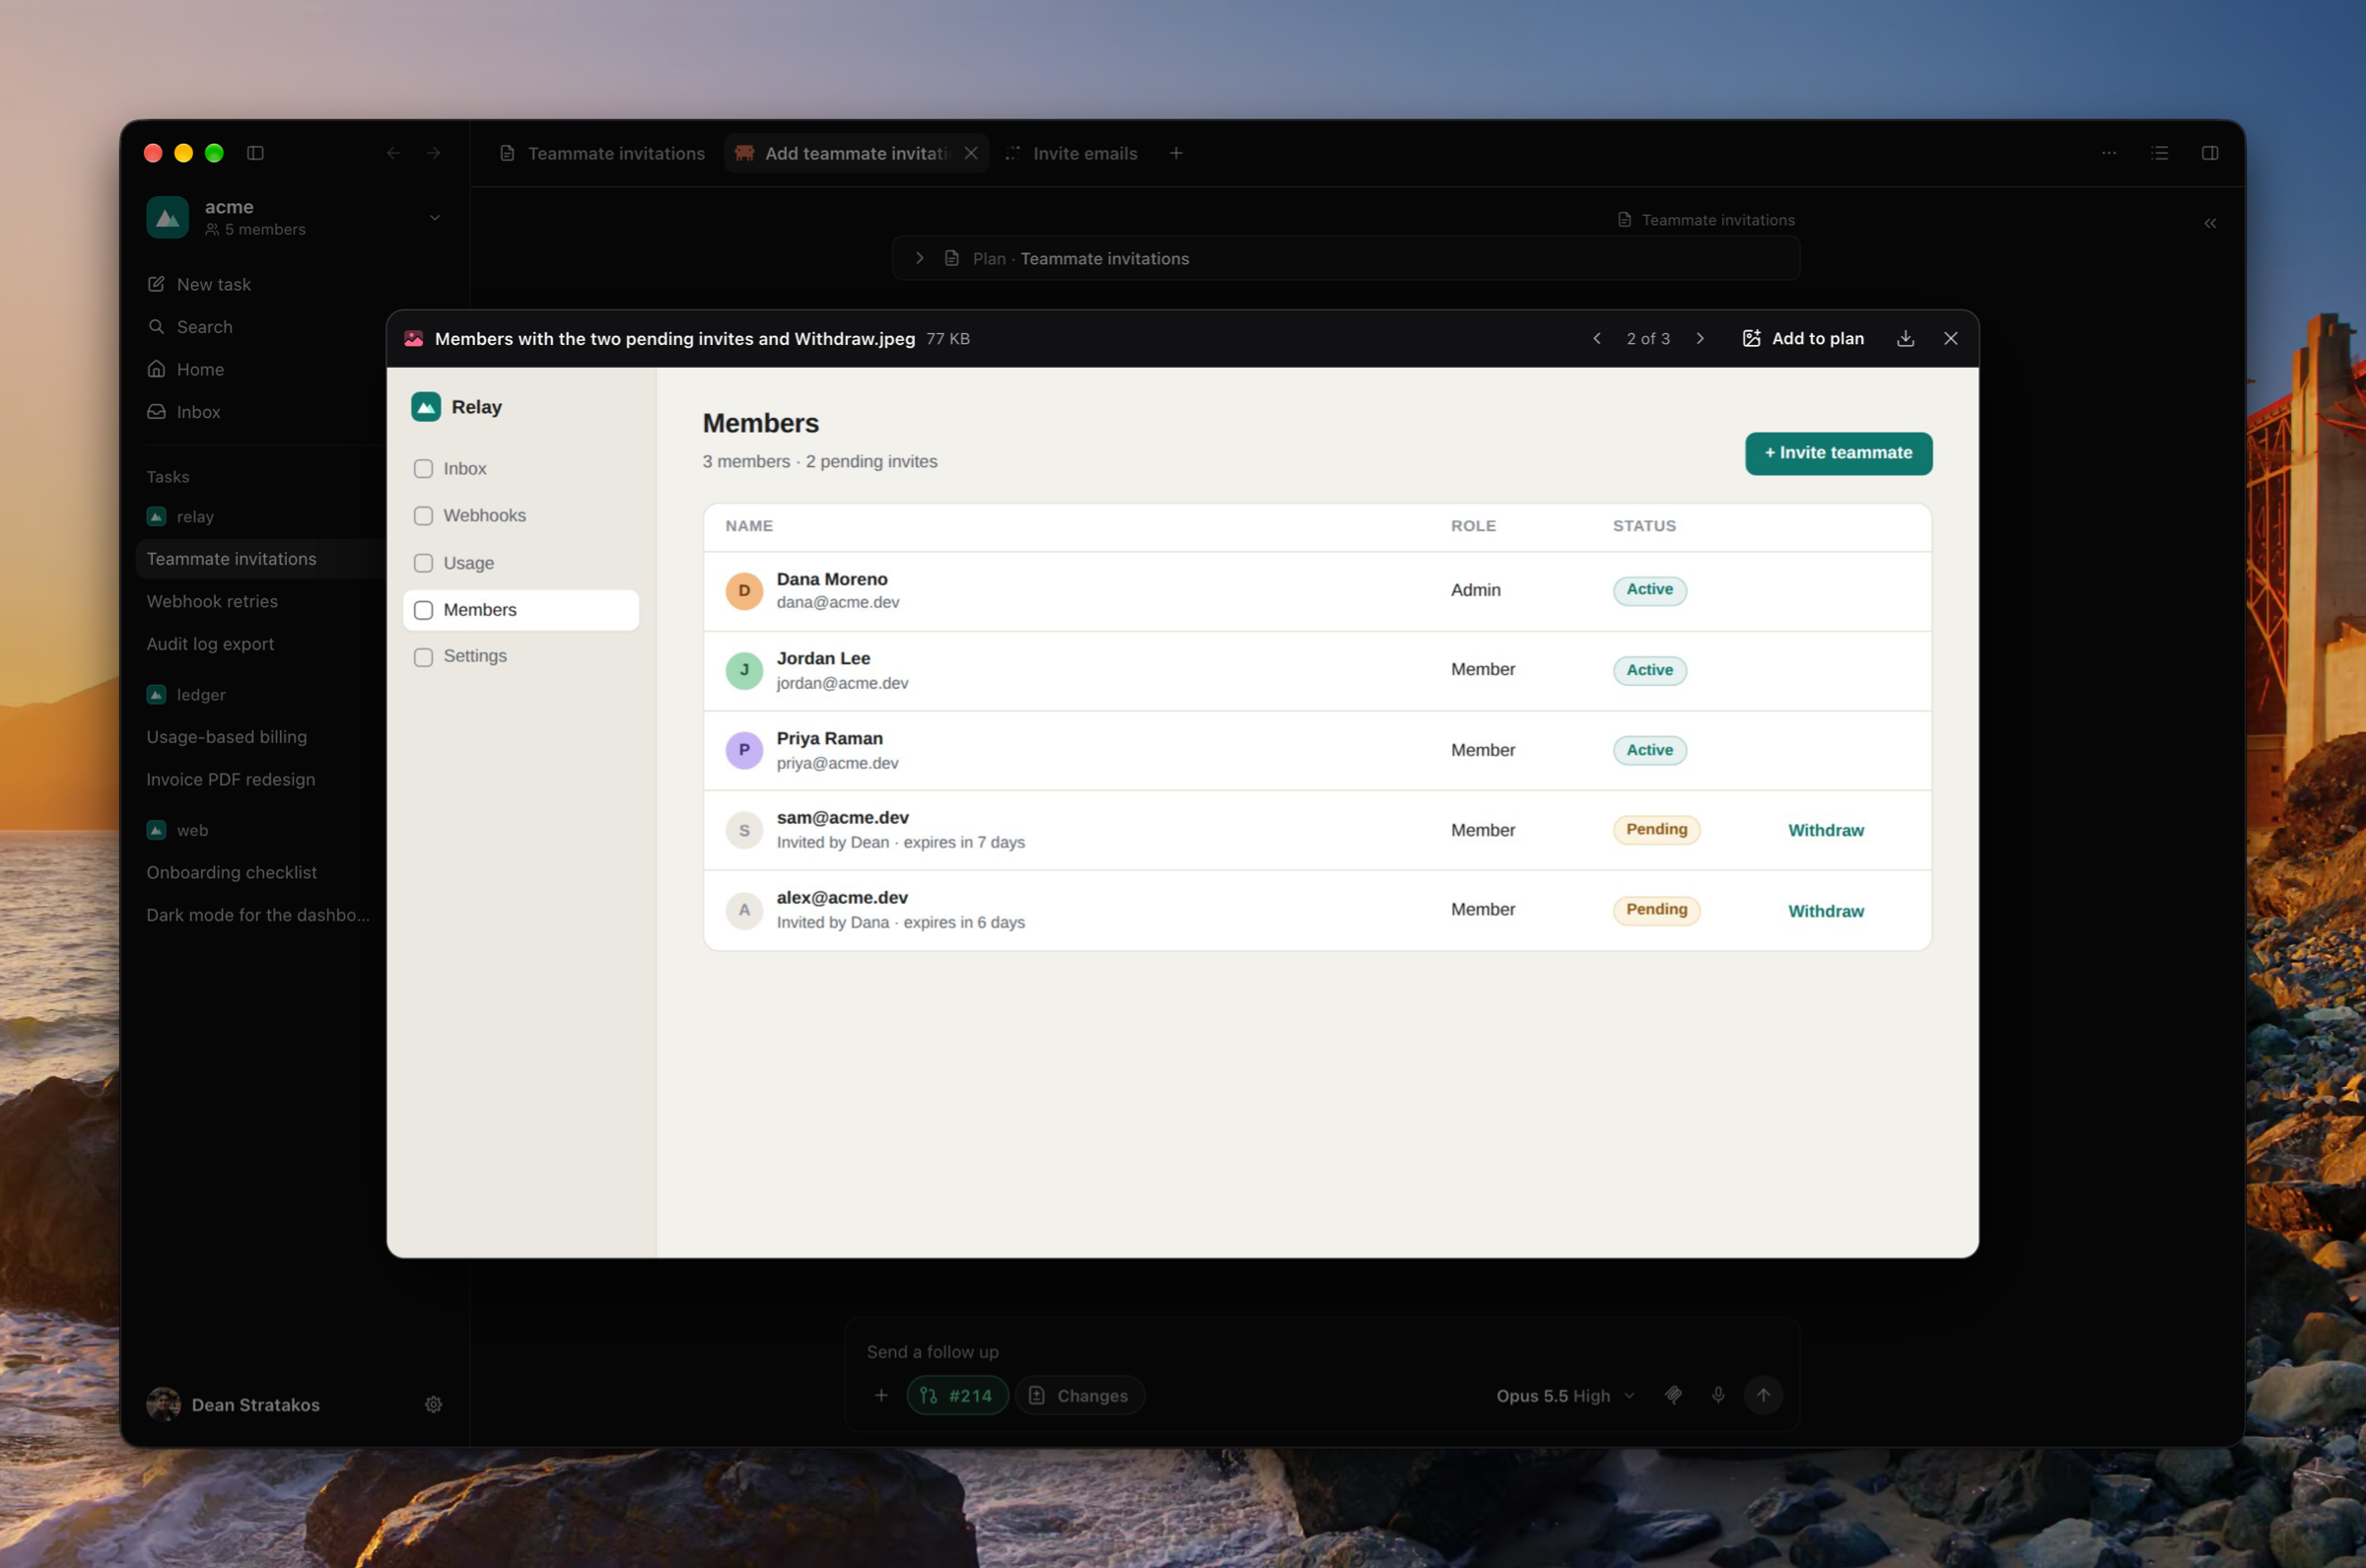
Task: Withdraw the sam@acme.dev pending invite
Action: (x=1825, y=830)
